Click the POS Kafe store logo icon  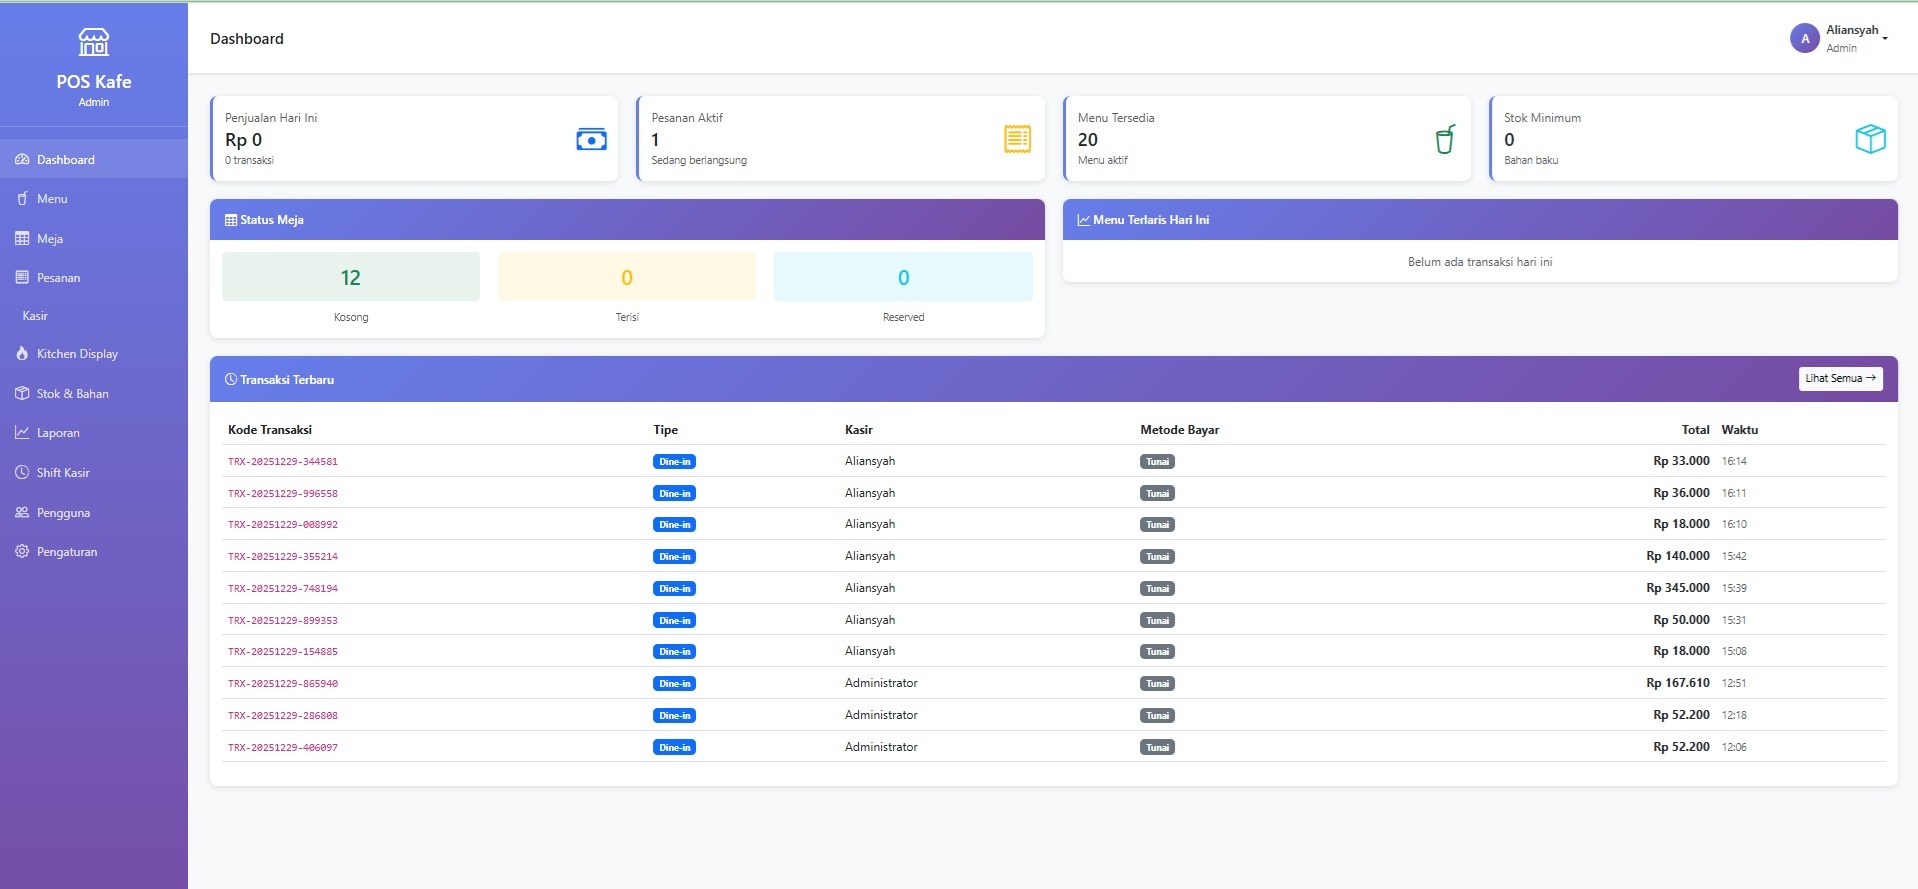[x=94, y=42]
